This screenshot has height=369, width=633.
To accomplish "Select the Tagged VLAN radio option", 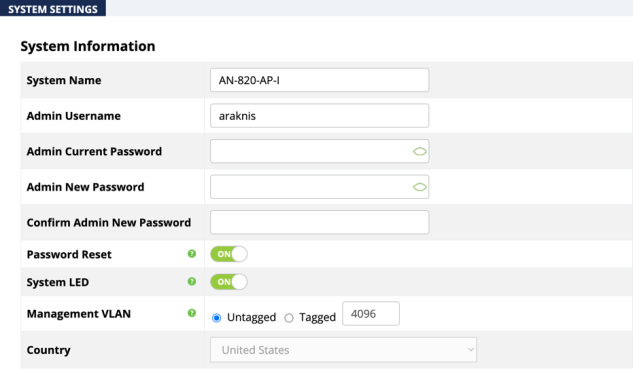I will [x=289, y=318].
